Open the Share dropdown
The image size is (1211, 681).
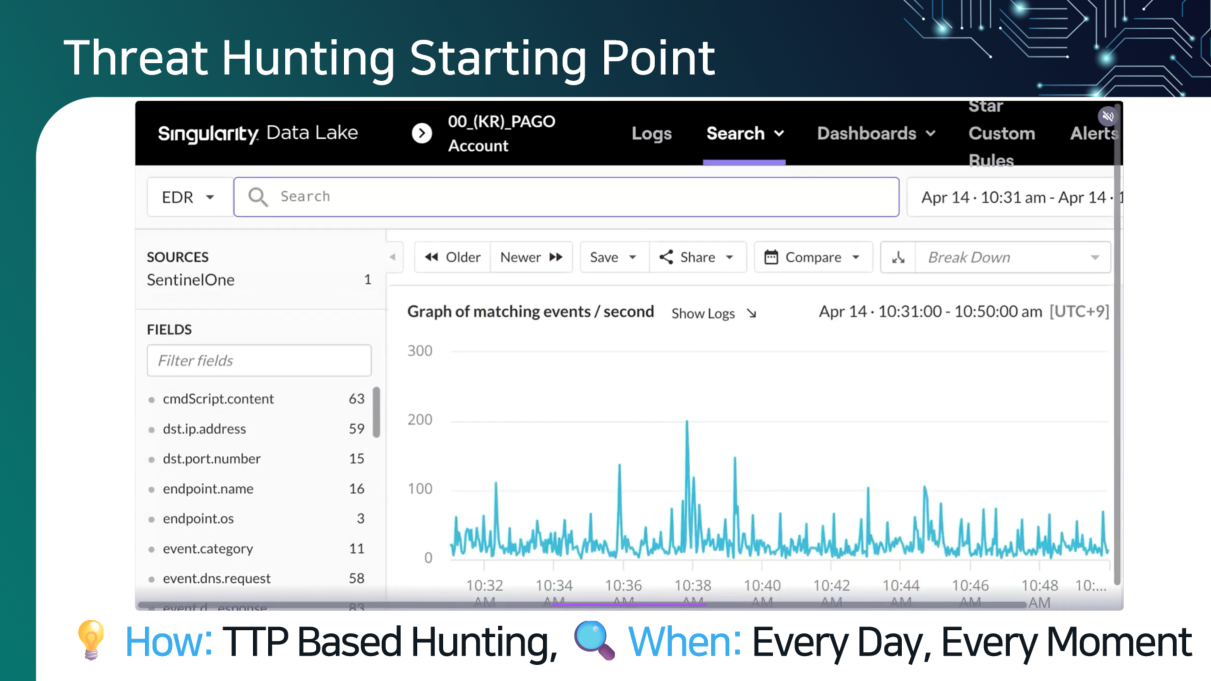pyautogui.click(x=697, y=257)
